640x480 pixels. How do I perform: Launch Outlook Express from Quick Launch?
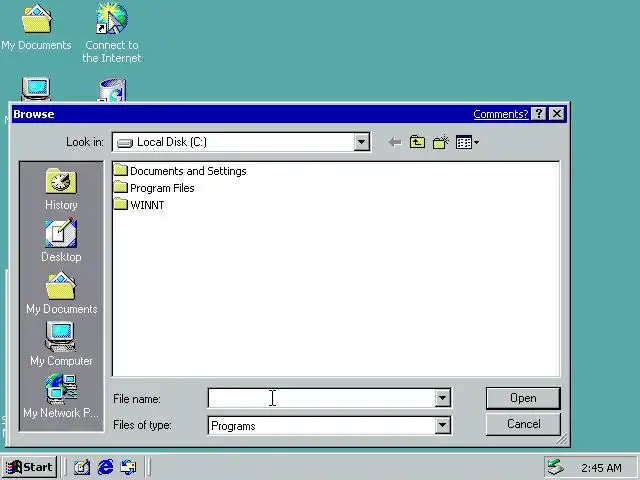(x=129, y=467)
